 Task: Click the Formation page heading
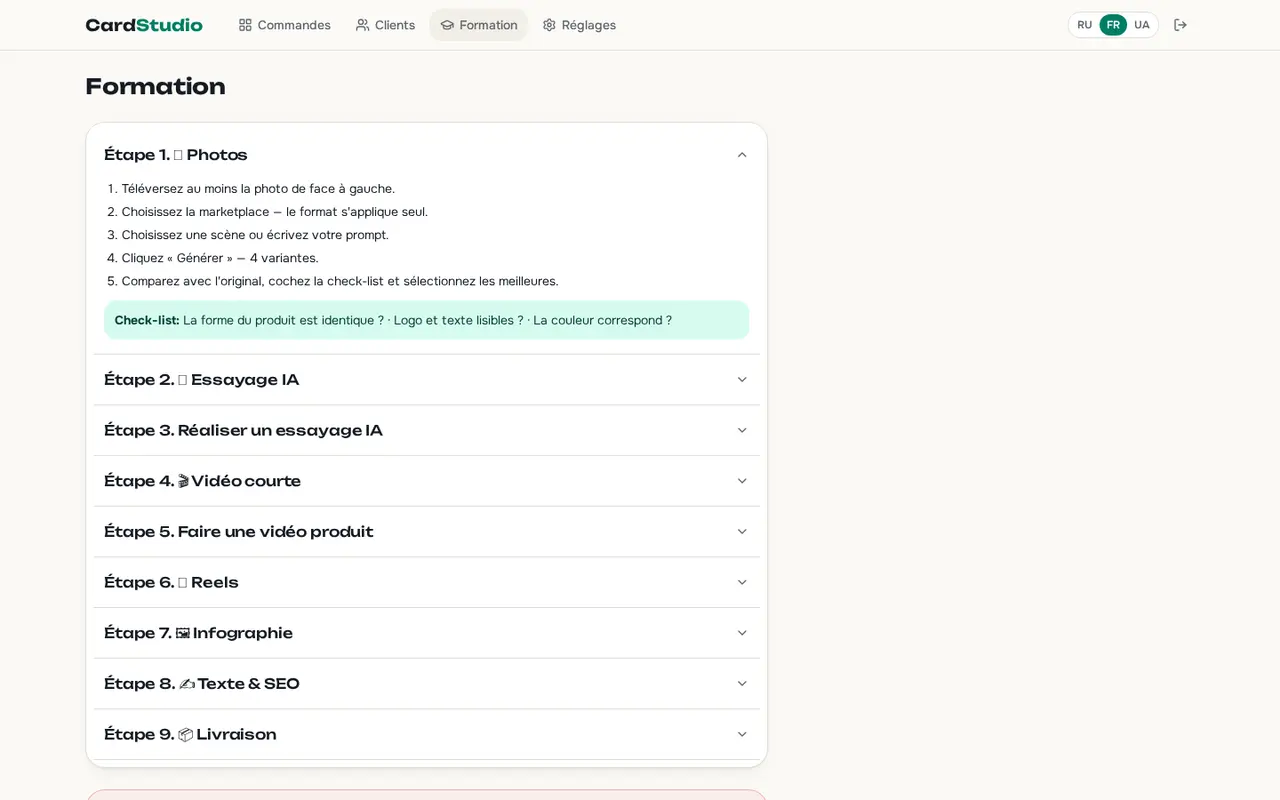coord(155,87)
